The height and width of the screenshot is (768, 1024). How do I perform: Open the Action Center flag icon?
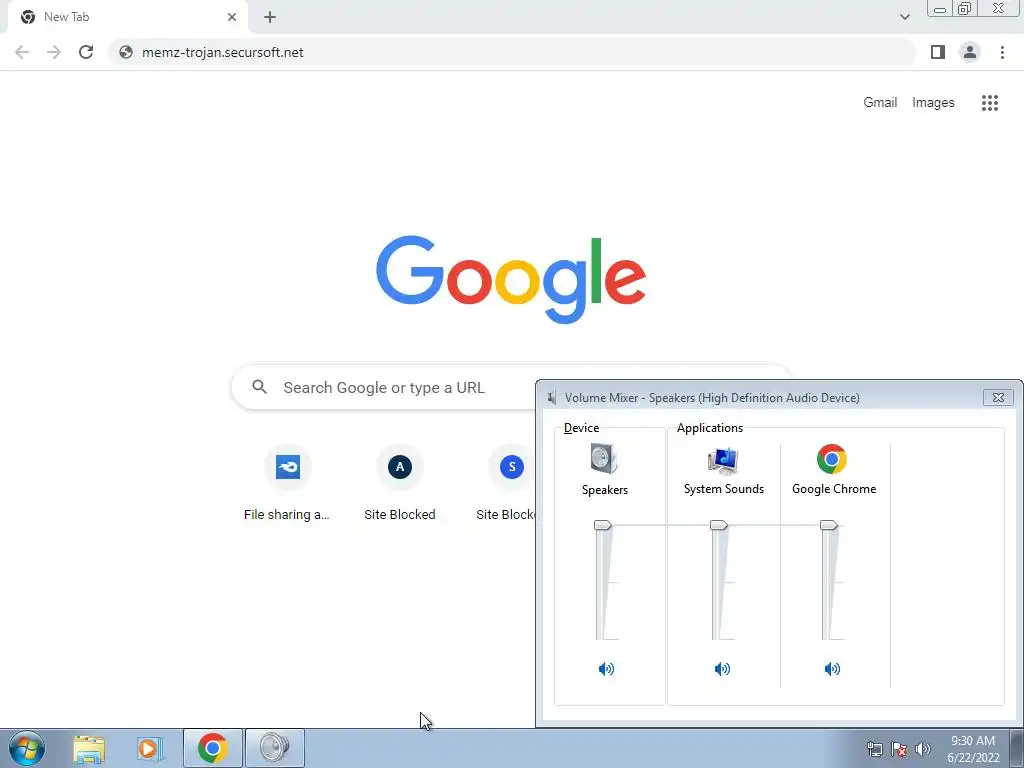point(899,749)
